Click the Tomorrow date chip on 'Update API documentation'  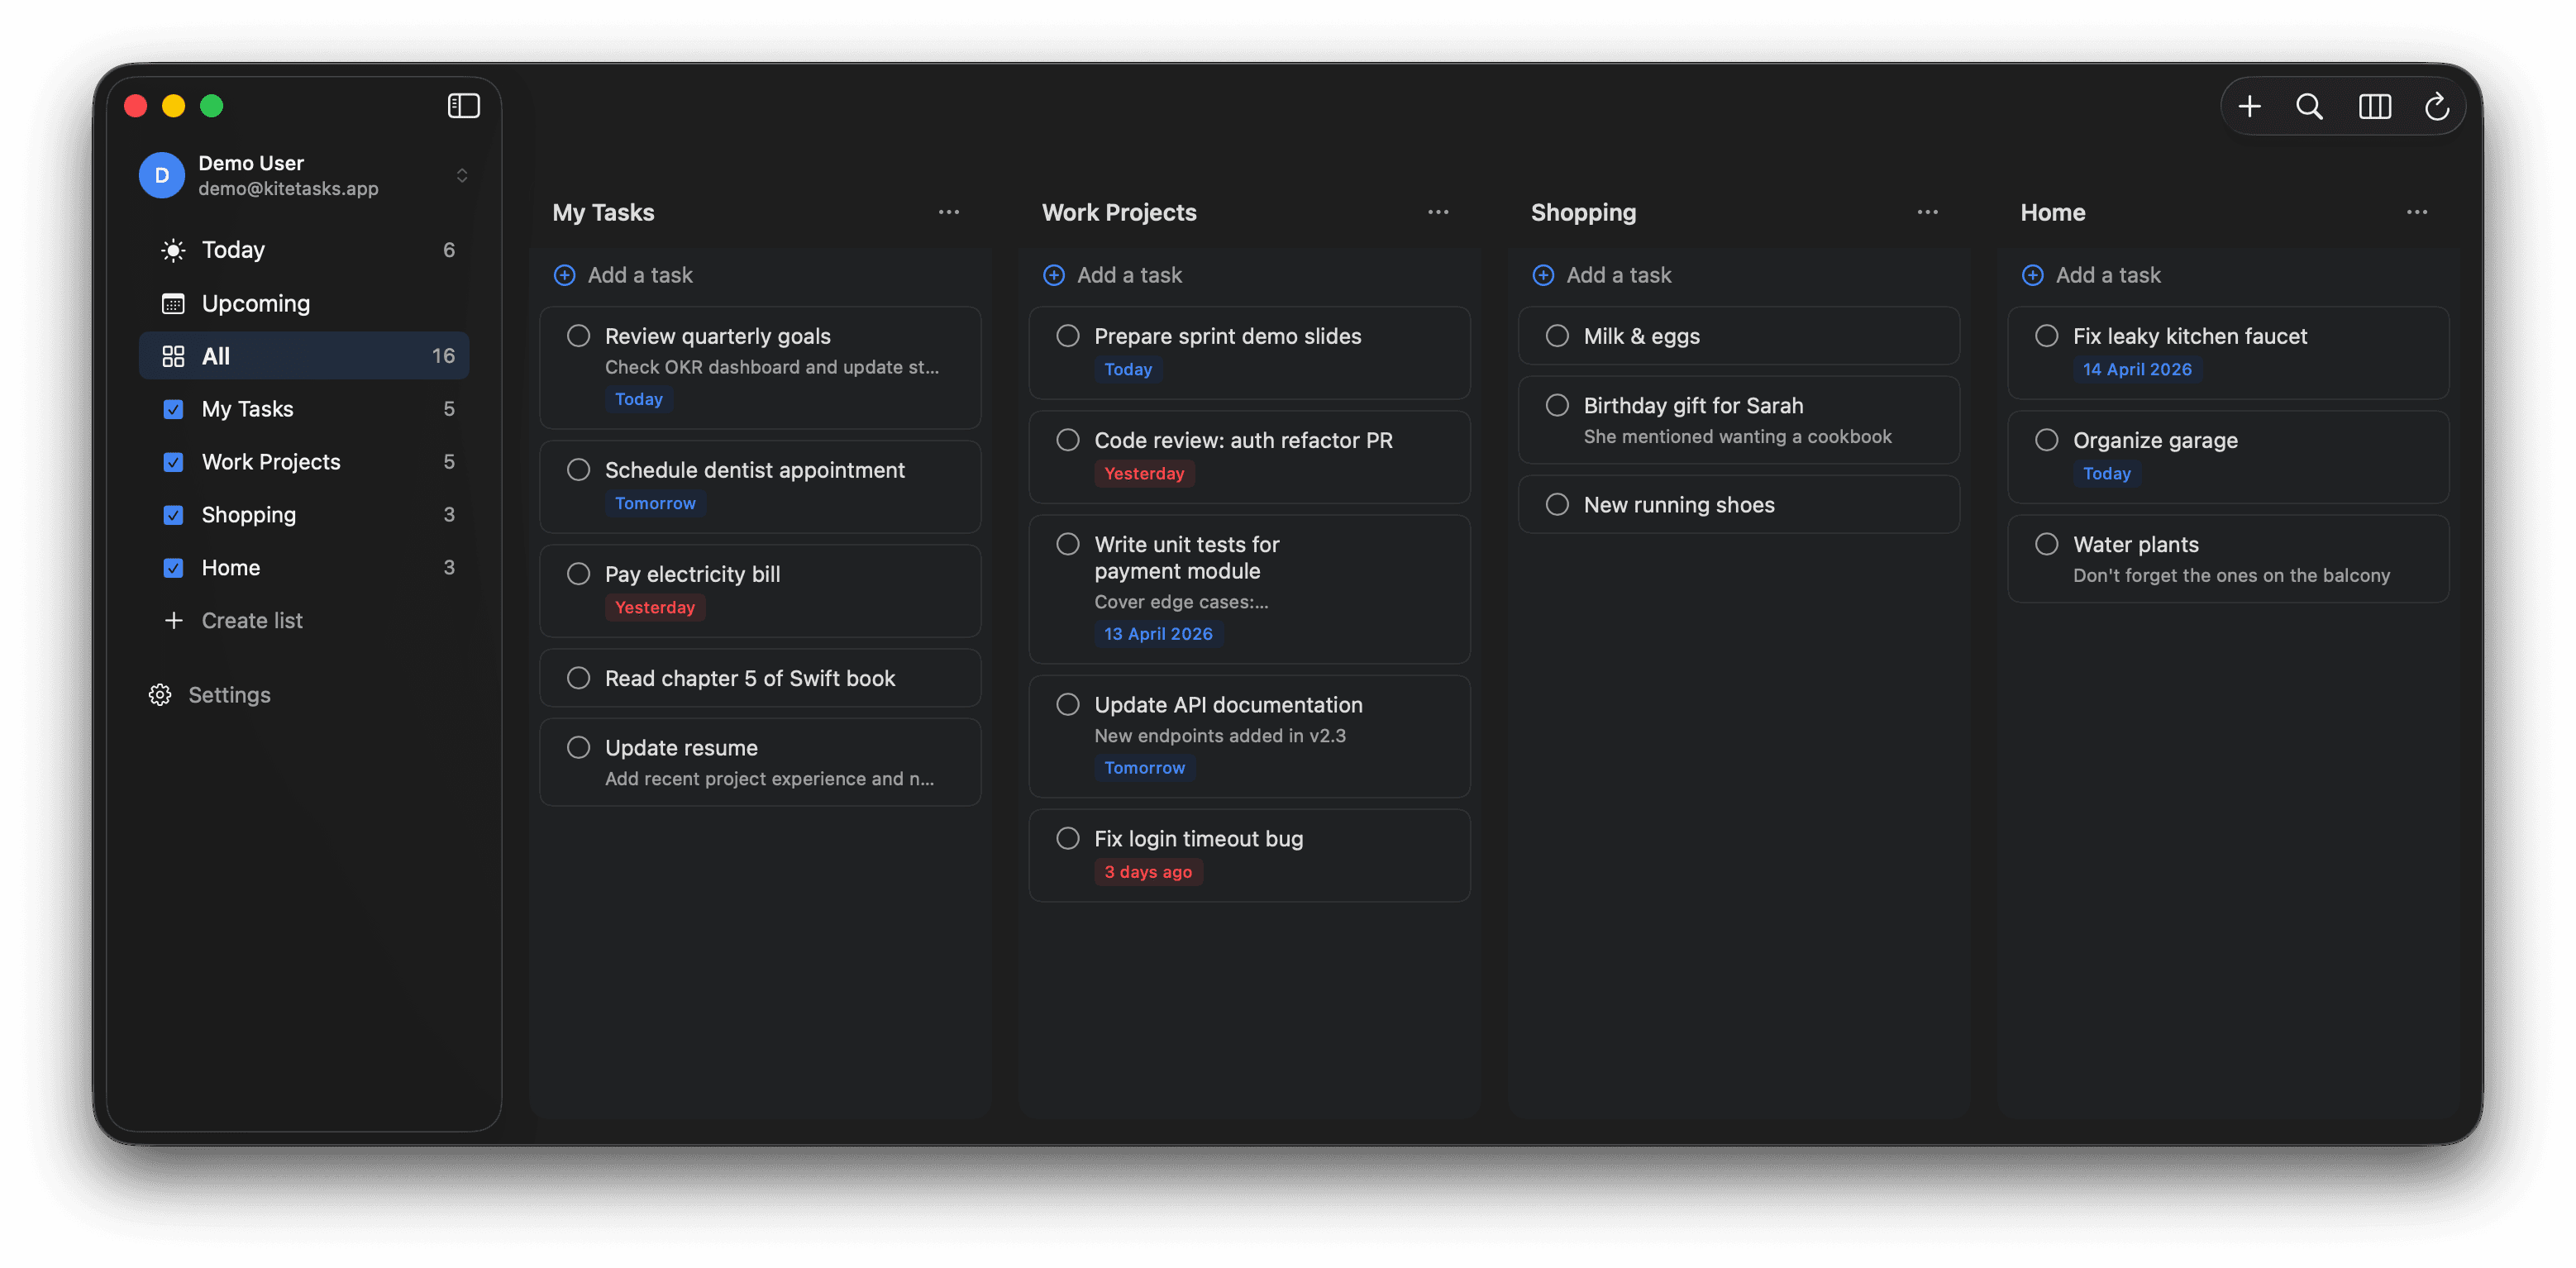coord(1144,768)
